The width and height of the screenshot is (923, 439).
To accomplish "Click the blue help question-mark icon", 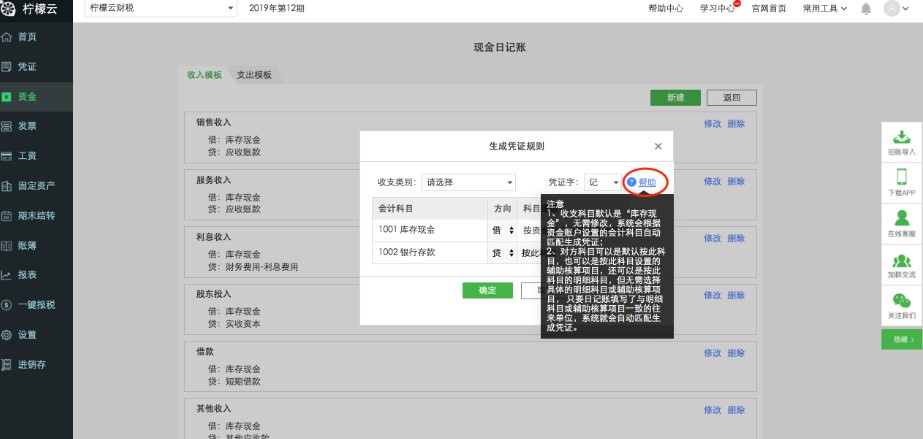I will pyautogui.click(x=632, y=182).
